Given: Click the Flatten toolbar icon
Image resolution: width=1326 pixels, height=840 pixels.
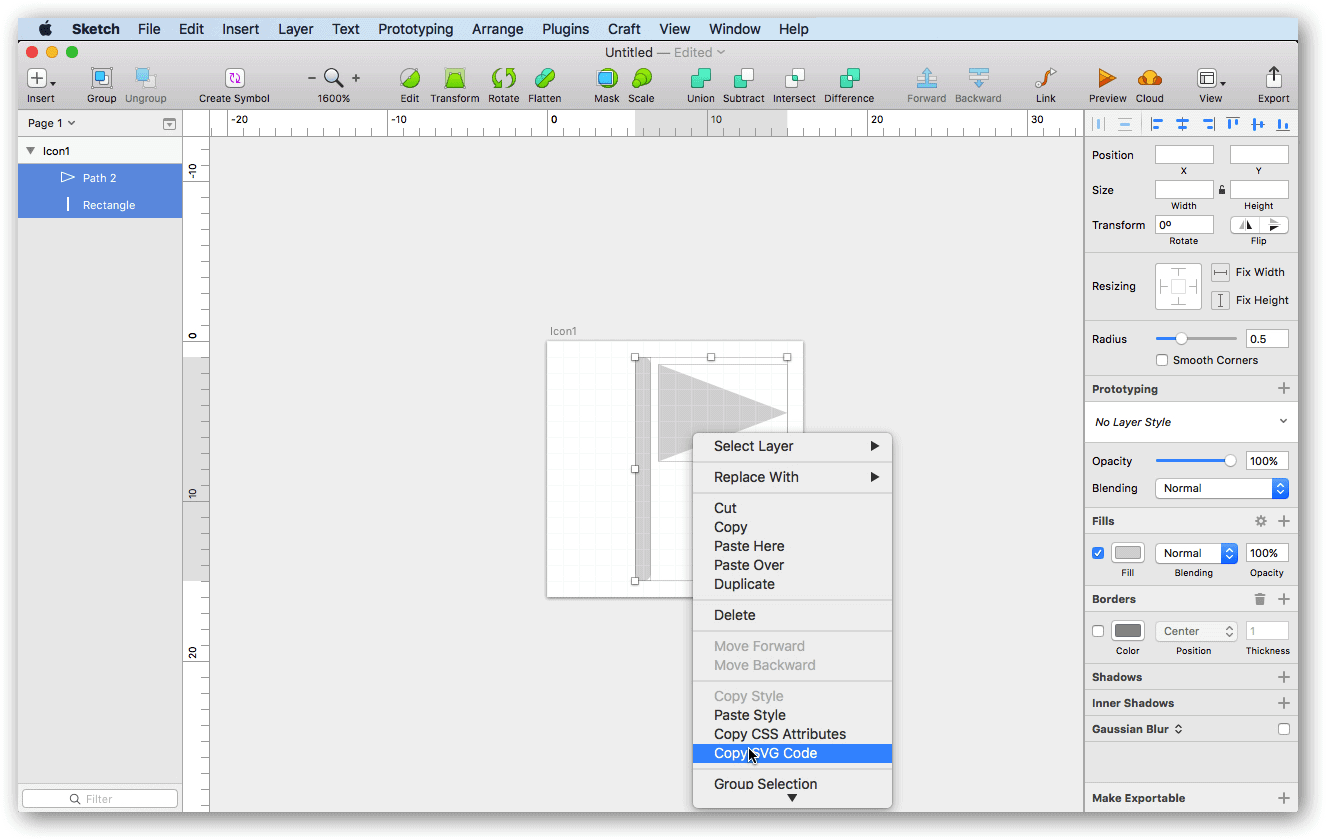Looking at the screenshot, I should pos(544,79).
